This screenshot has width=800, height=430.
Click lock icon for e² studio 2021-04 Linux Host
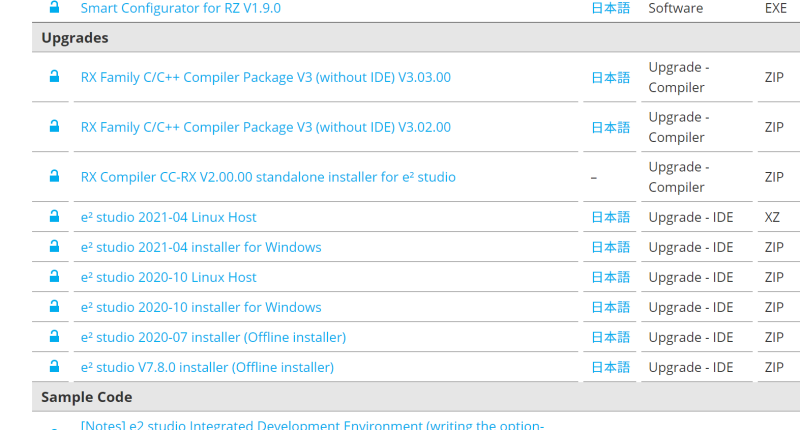[54, 217]
